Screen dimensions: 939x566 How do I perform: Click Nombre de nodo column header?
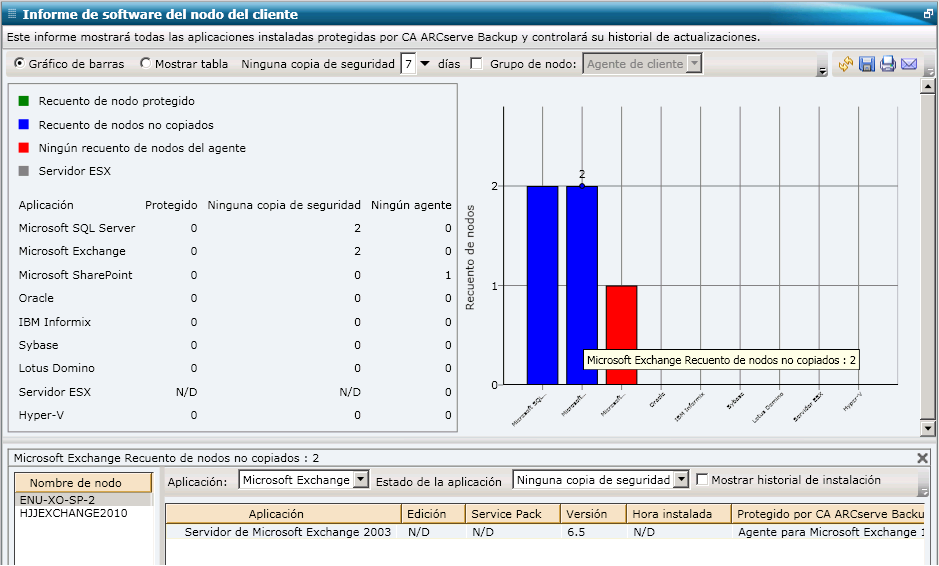pos(83,483)
